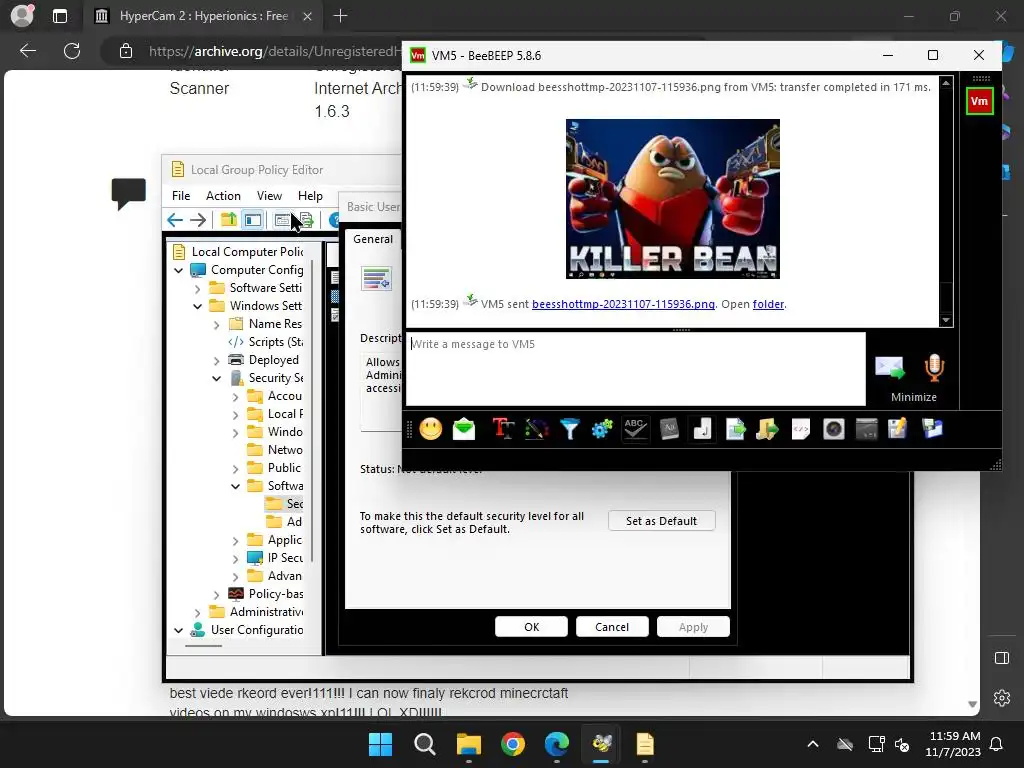
Task: Toggle the ABC spell check option
Action: tap(635, 429)
